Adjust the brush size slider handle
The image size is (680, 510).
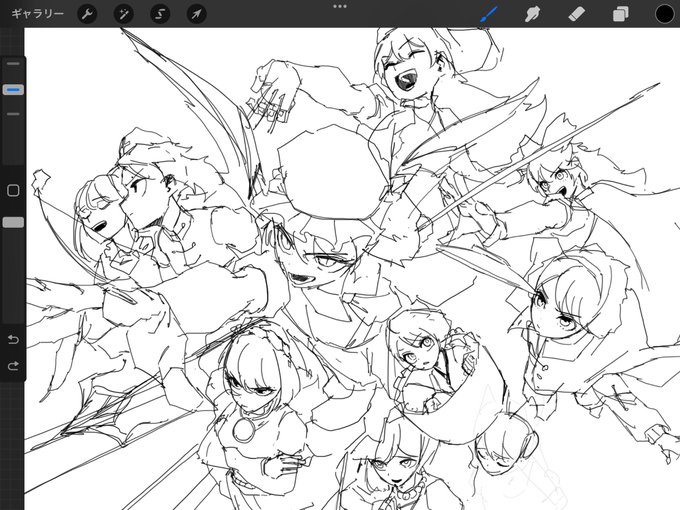pos(13,90)
